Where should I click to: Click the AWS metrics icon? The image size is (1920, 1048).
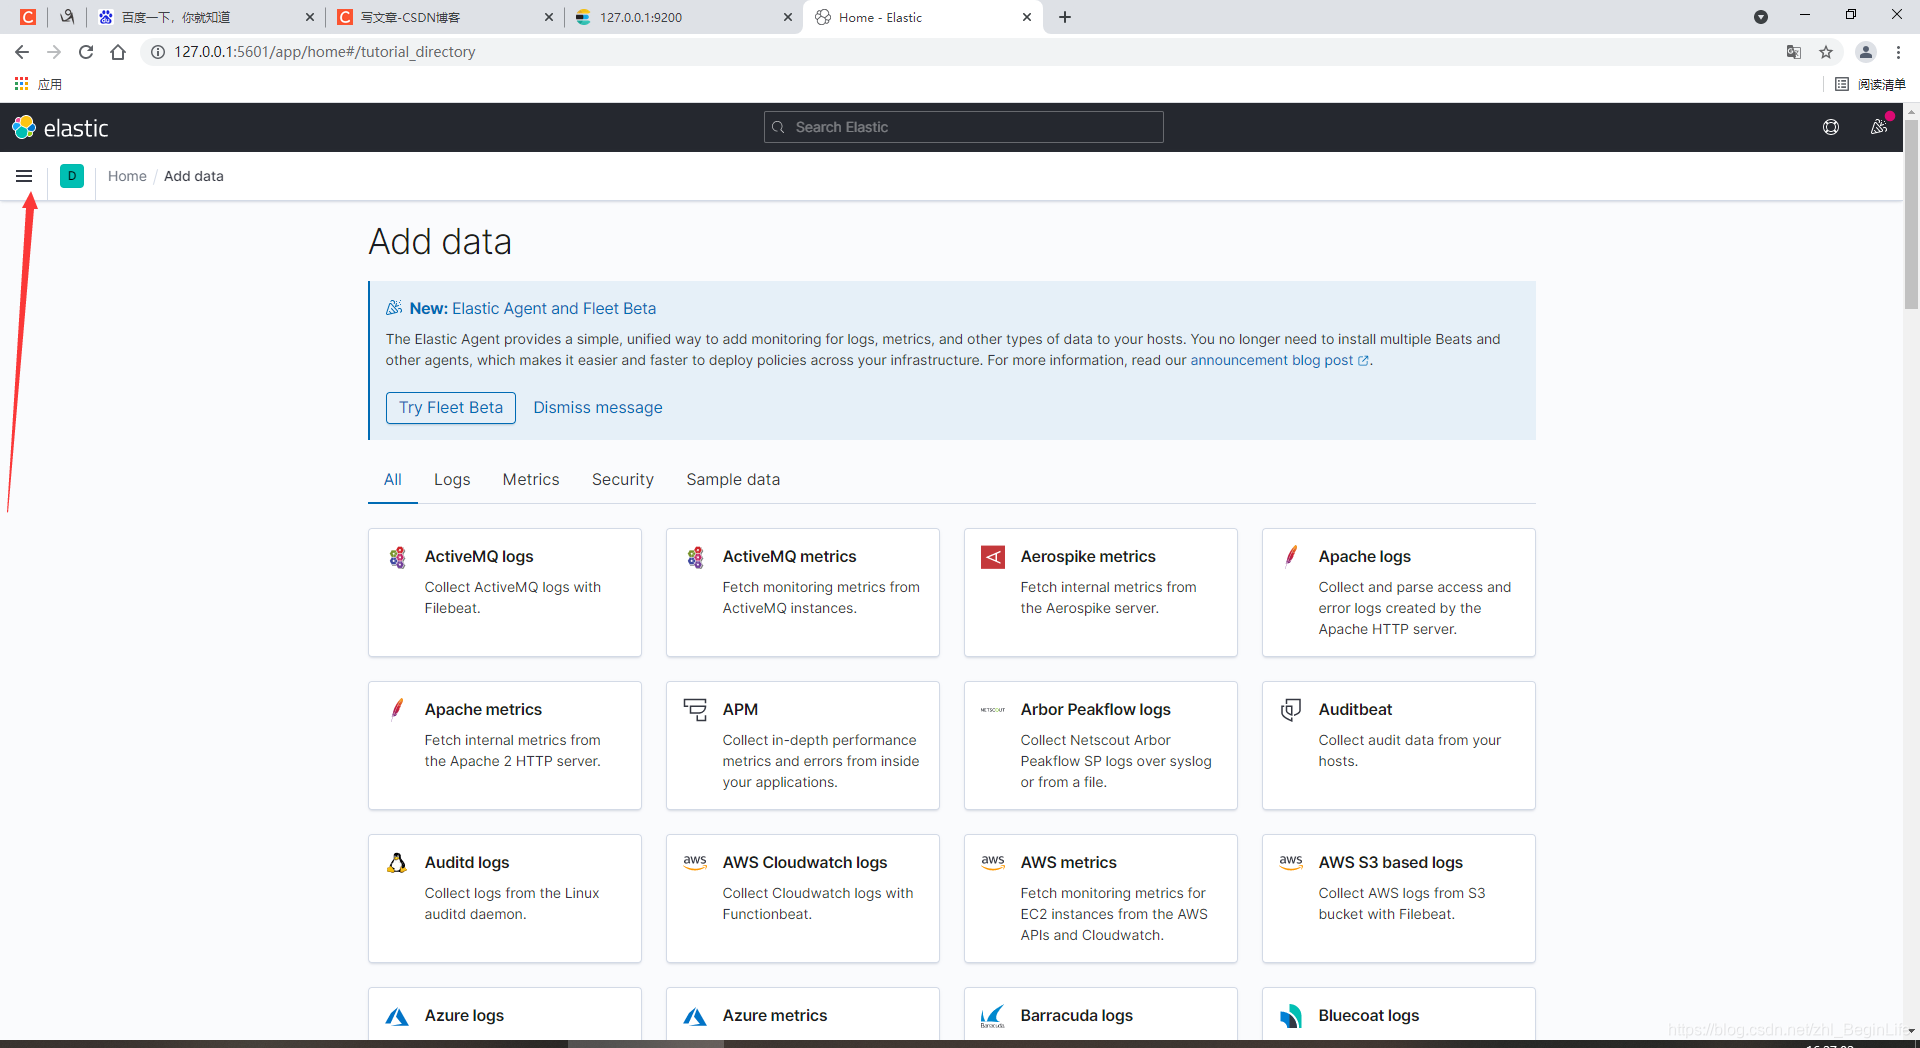tap(993, 862)
